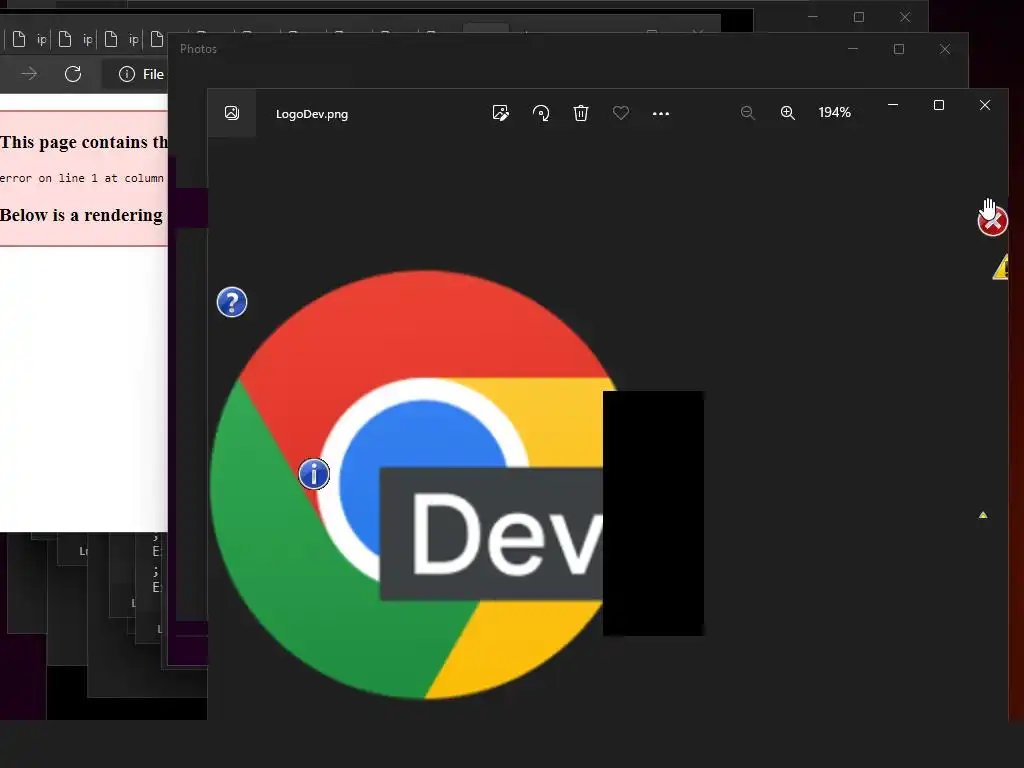Minimize the front LogoDev.png Photos window
Screen dimensions: 1024x768
point(893,105)
